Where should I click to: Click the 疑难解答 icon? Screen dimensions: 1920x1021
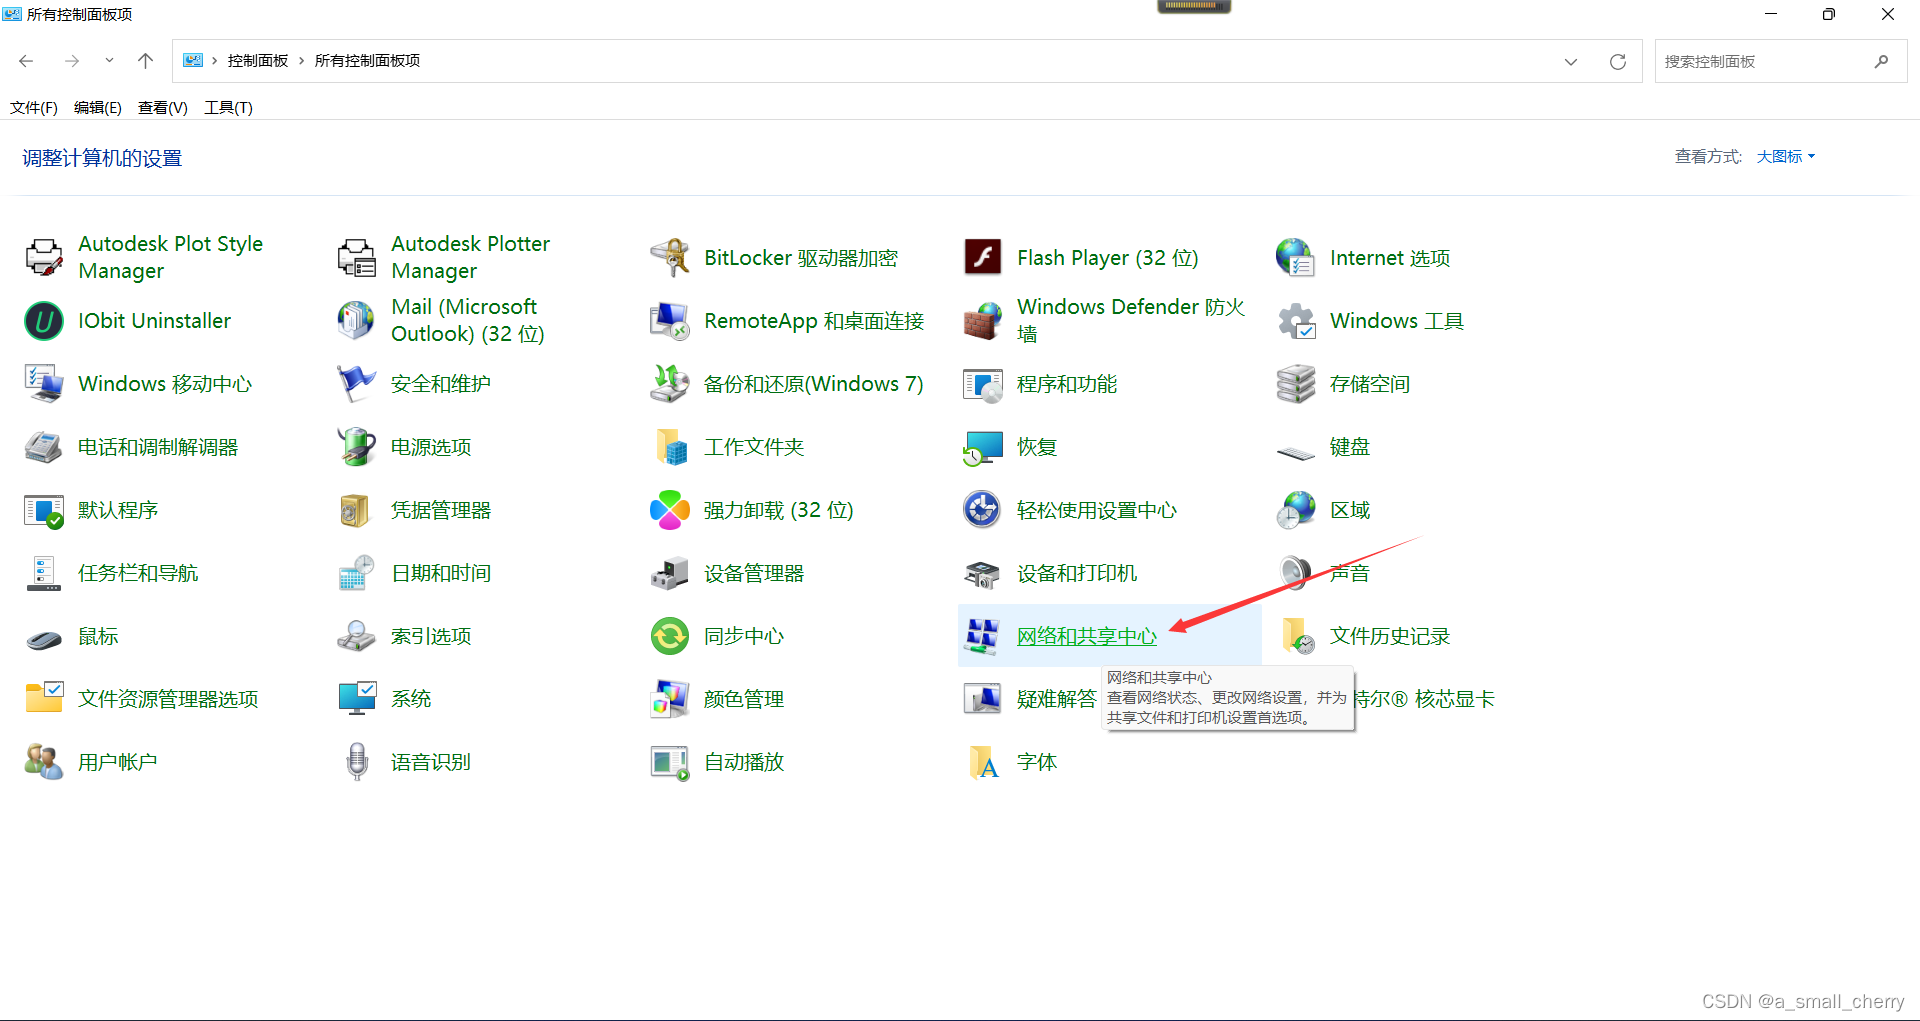(x=983, y=699)
